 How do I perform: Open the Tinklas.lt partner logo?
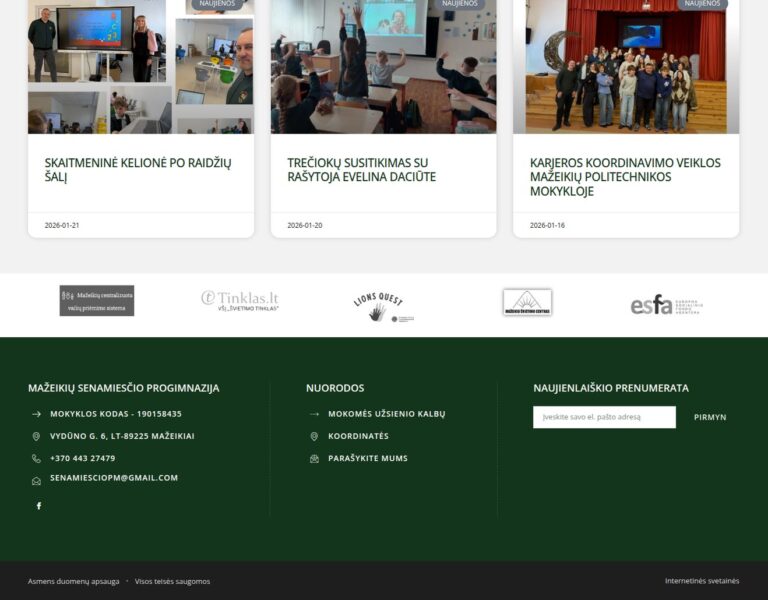240,301
